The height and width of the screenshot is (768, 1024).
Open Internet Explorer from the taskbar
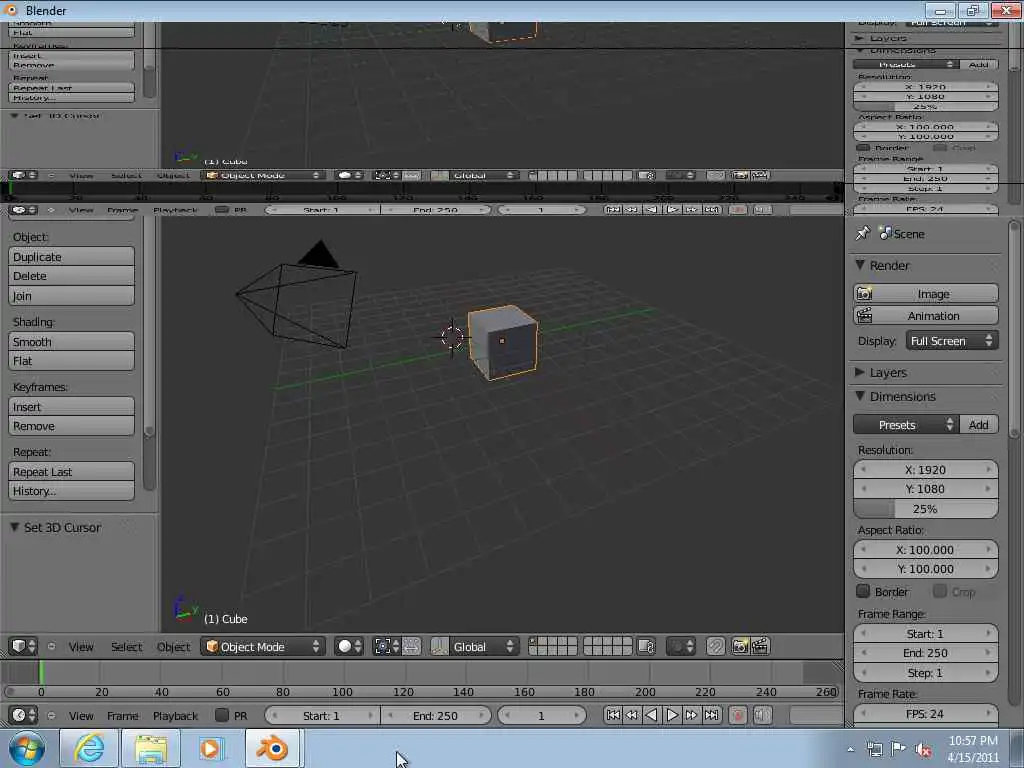(x=89, y=748)
